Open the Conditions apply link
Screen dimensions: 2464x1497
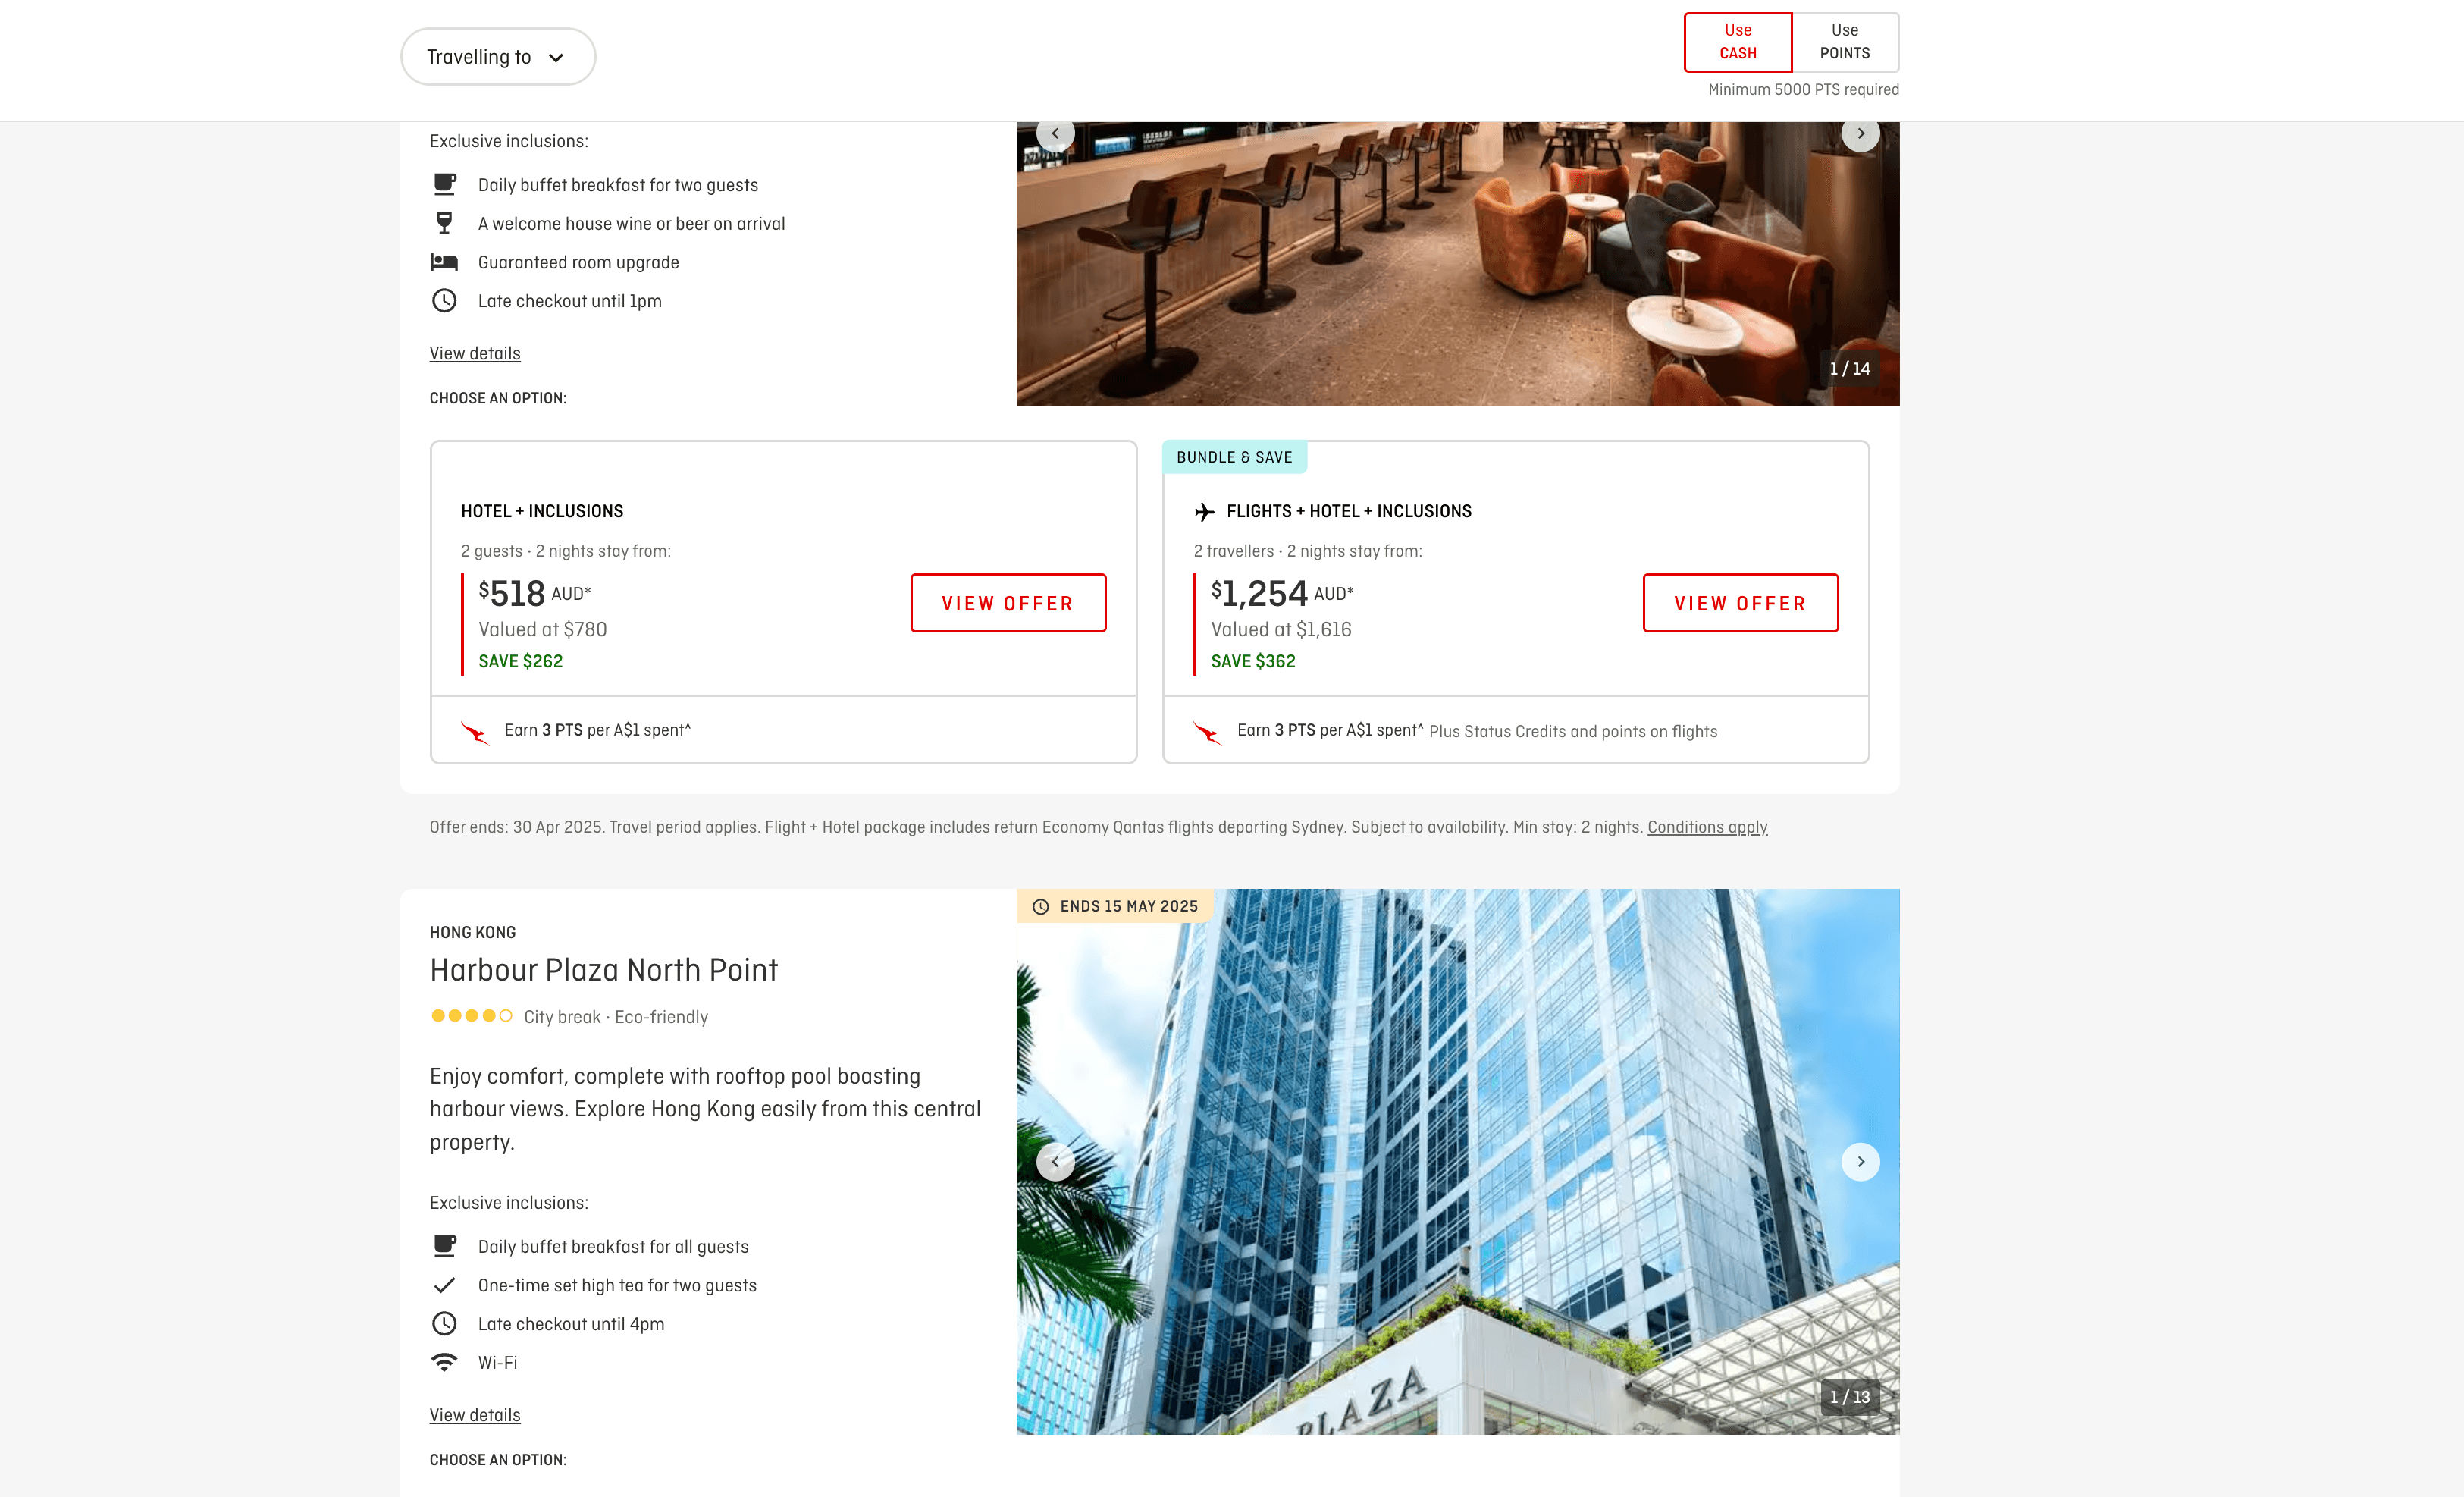click(x=1707, y=828)
